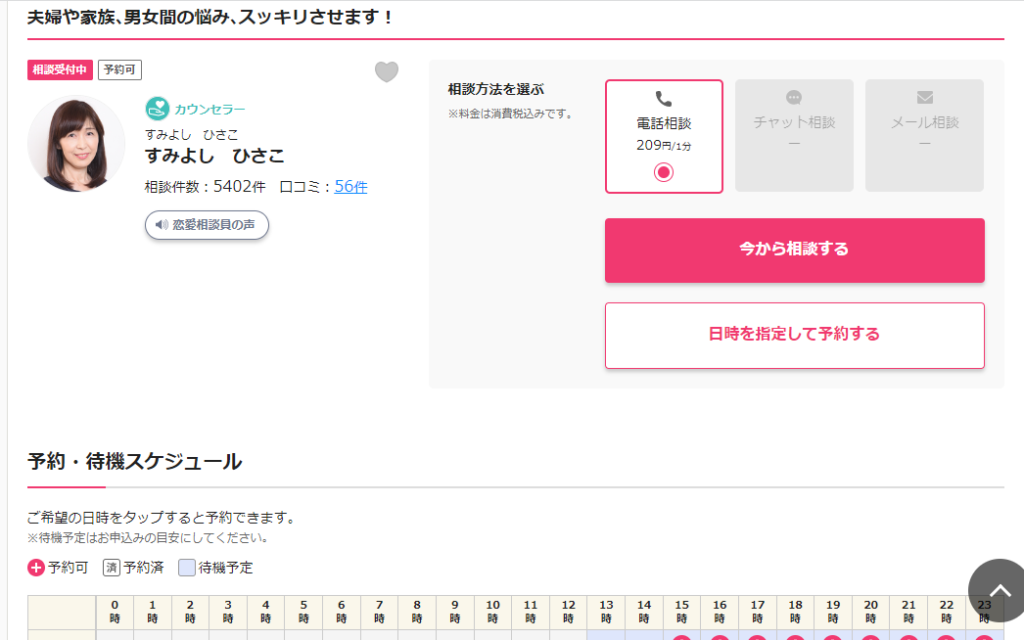The height and width of the screenshot is (640, 1024).
Task: Start consultation with 今から相談する
Action: pos(795,250)
